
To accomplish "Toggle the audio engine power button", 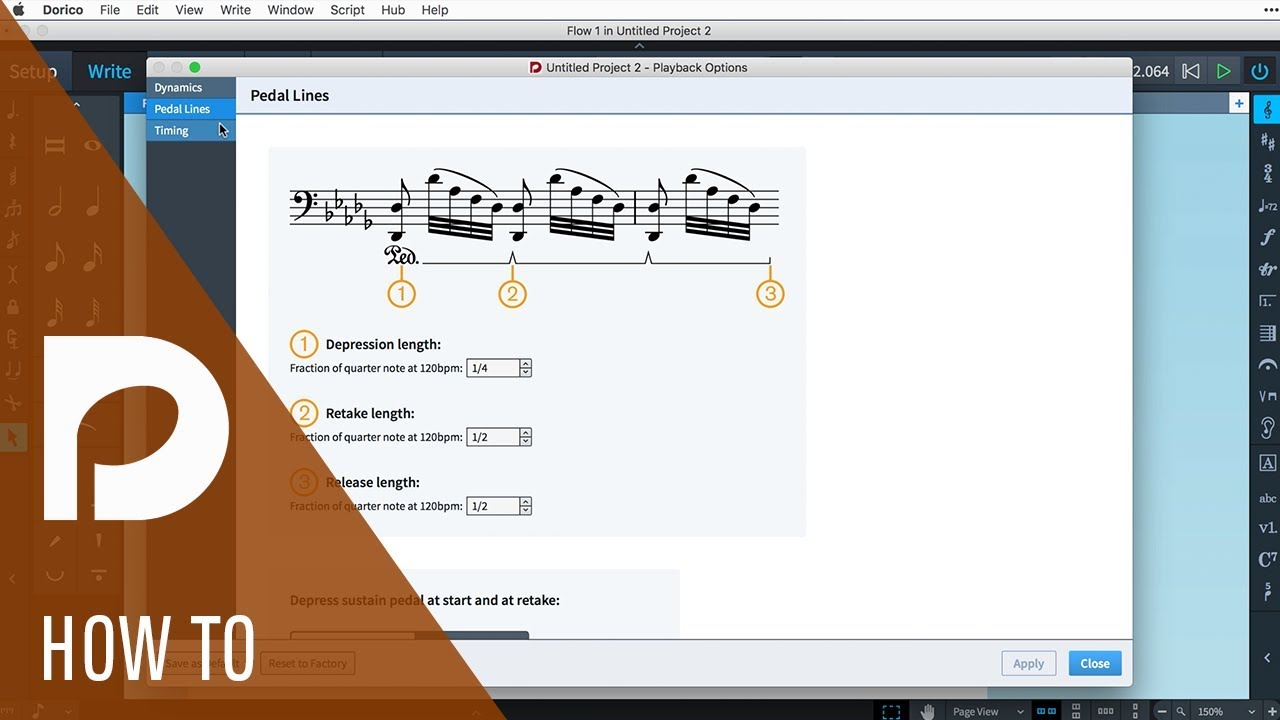I will pos(1259,71).
